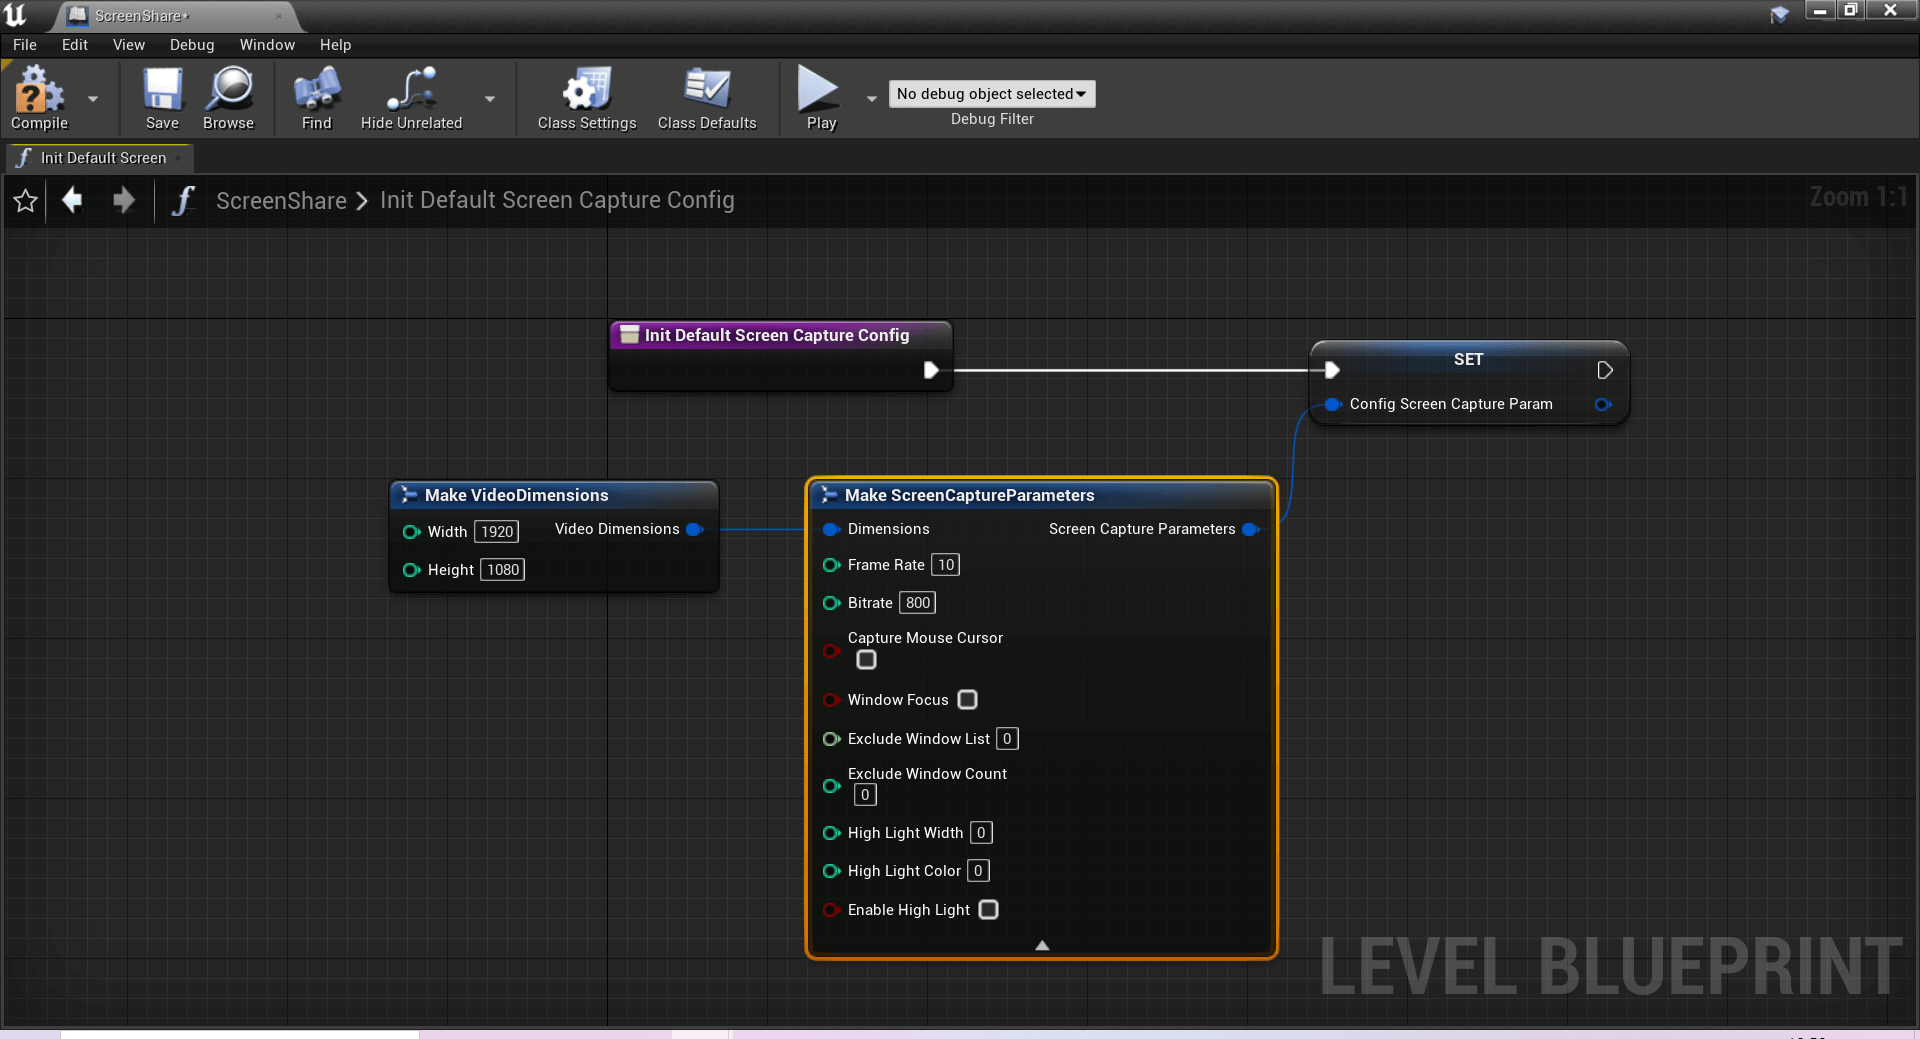Click the function icon in breadcrumb

[182, 201]
